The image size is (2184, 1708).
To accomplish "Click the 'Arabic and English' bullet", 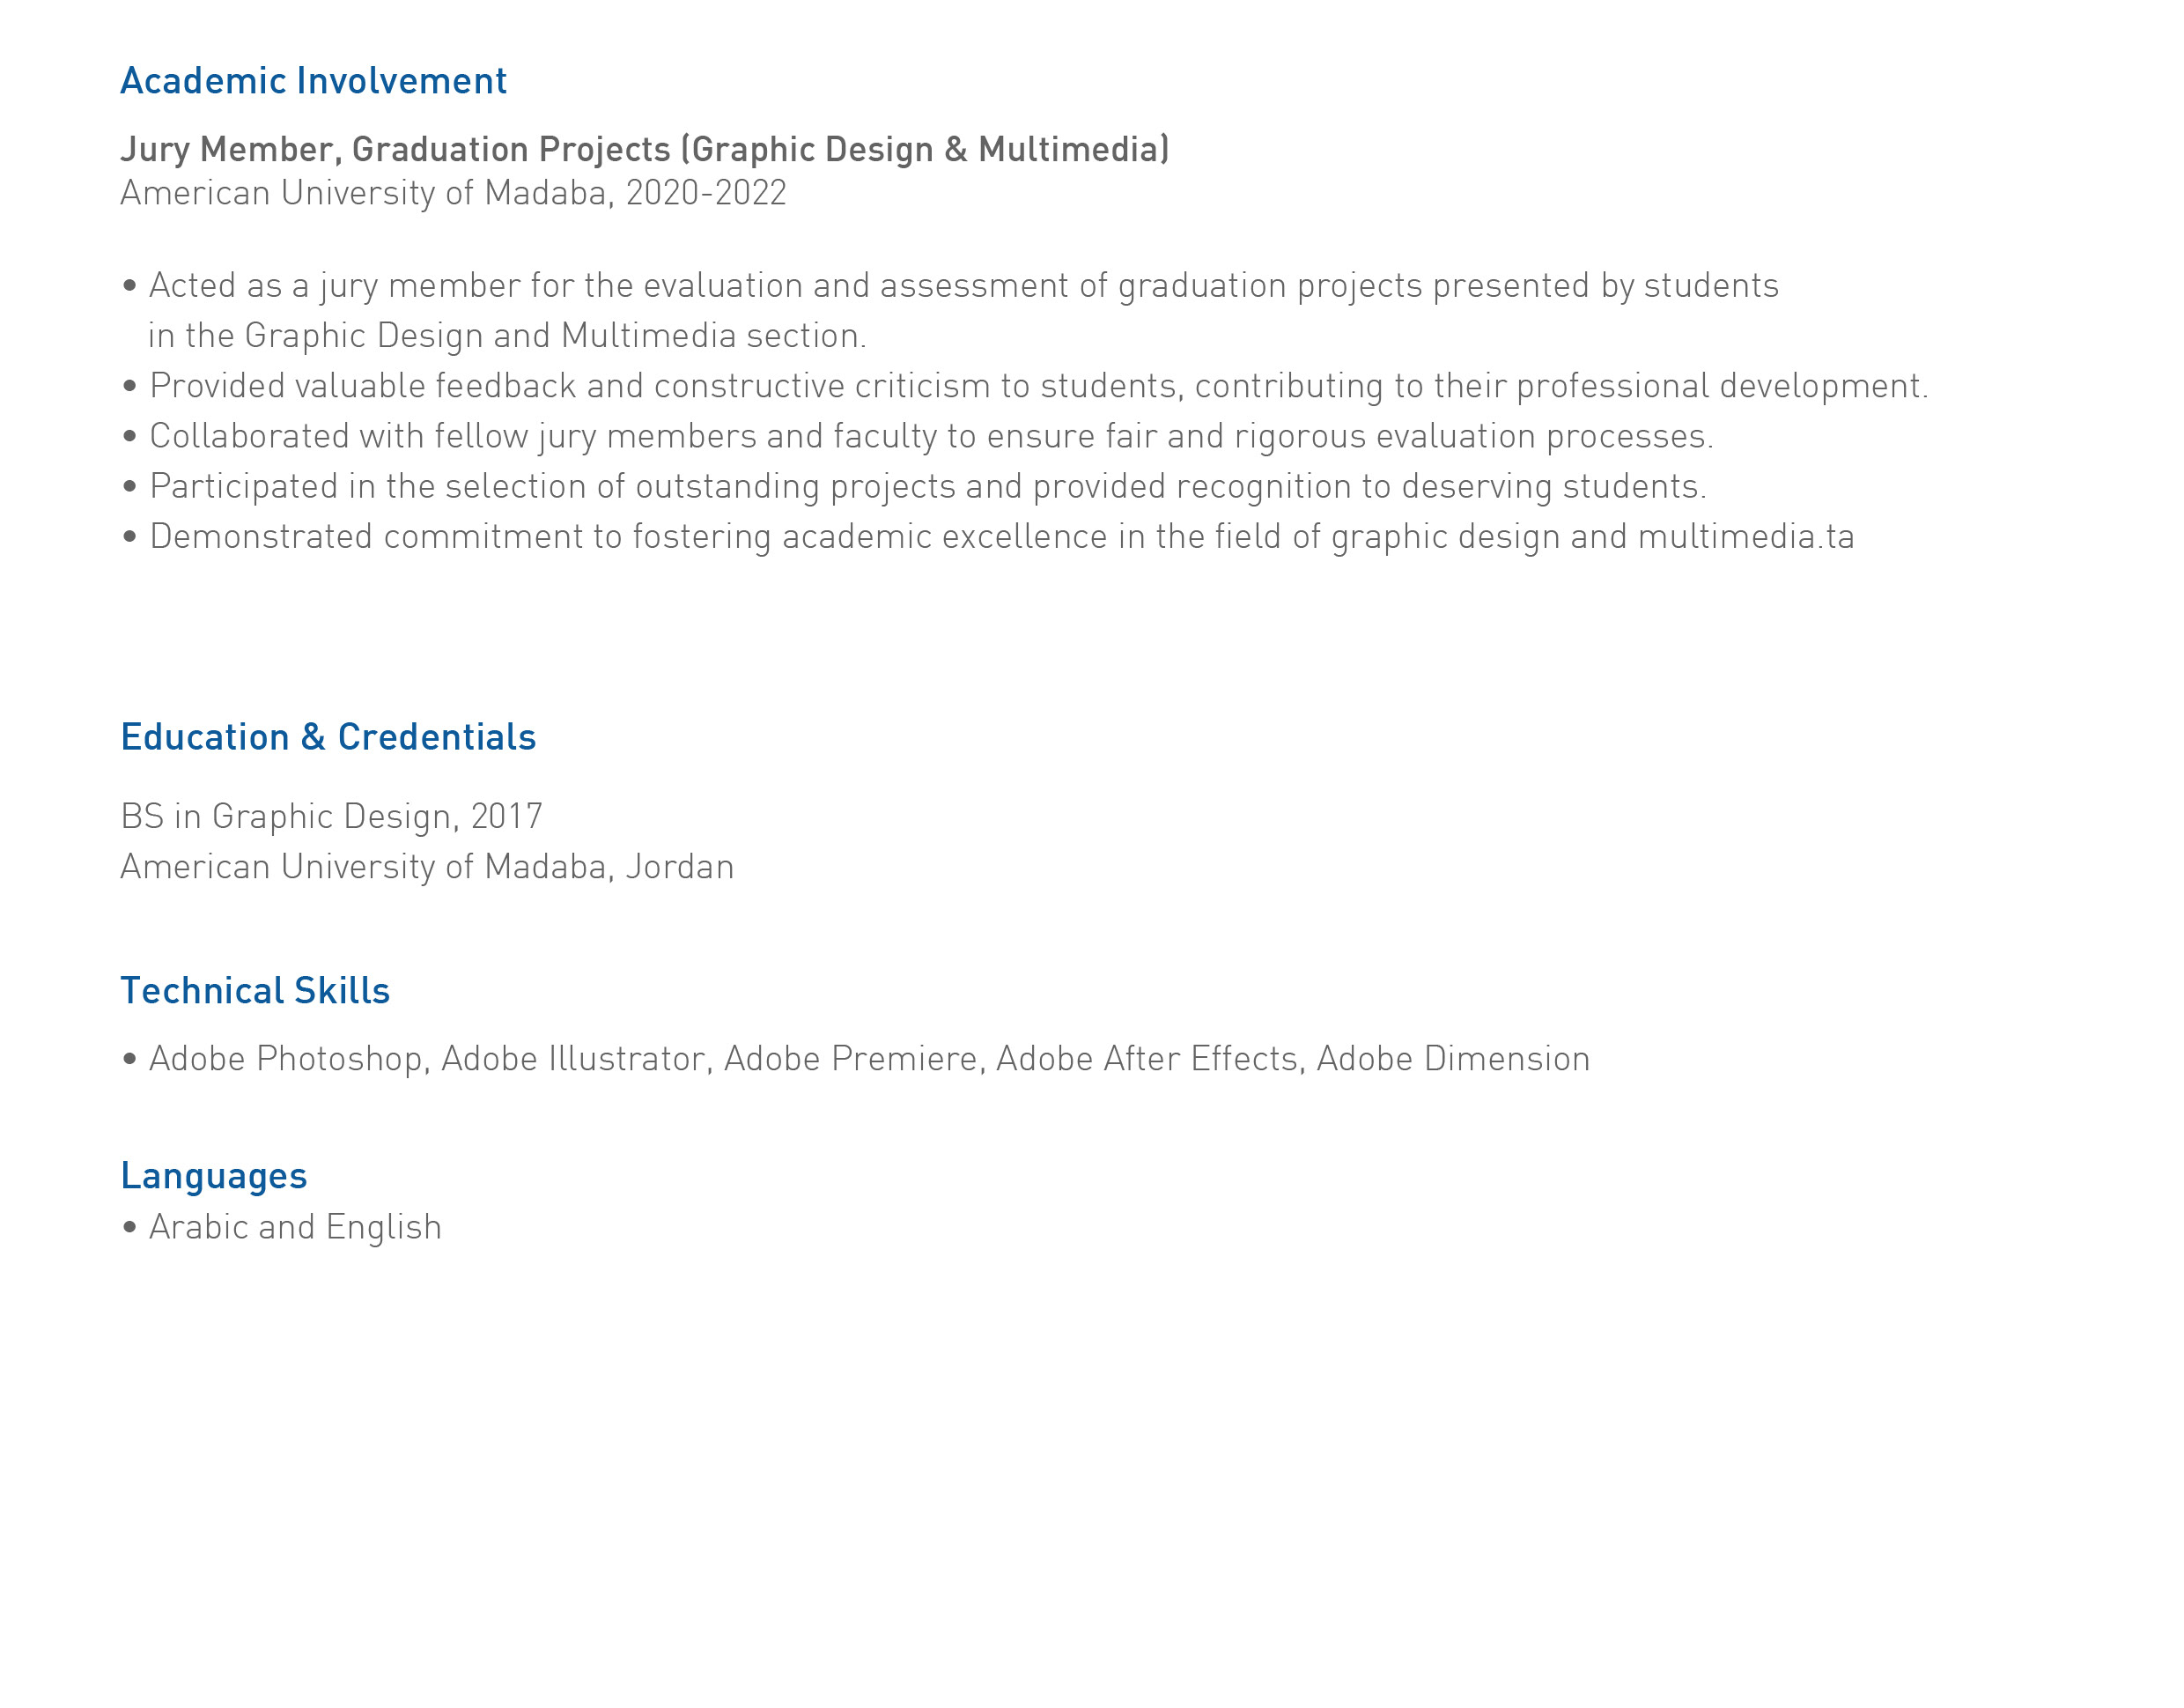I will pyautogui.click(x=295, y=1227).
